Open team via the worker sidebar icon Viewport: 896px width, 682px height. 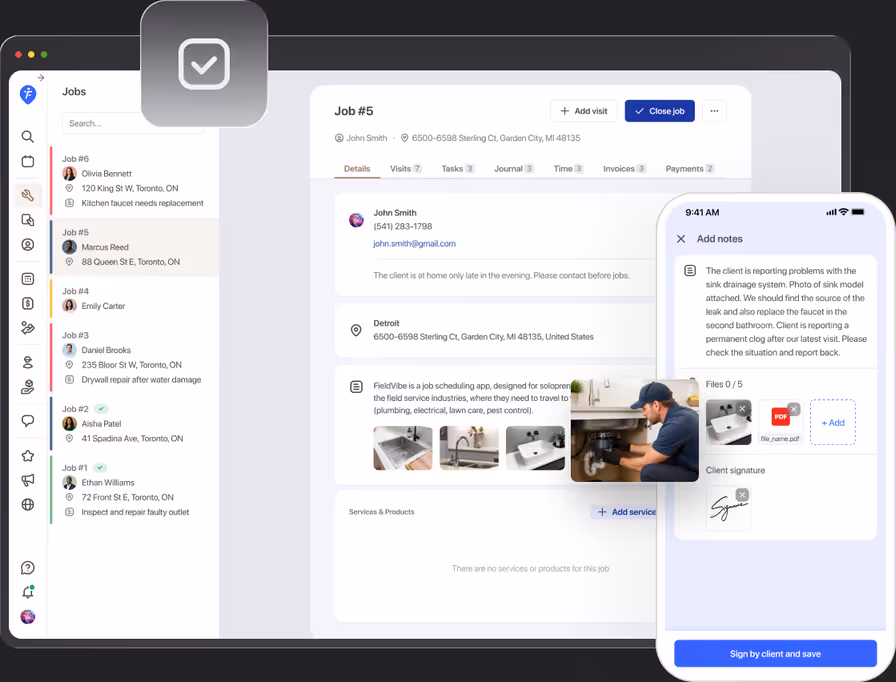[27, 362]
